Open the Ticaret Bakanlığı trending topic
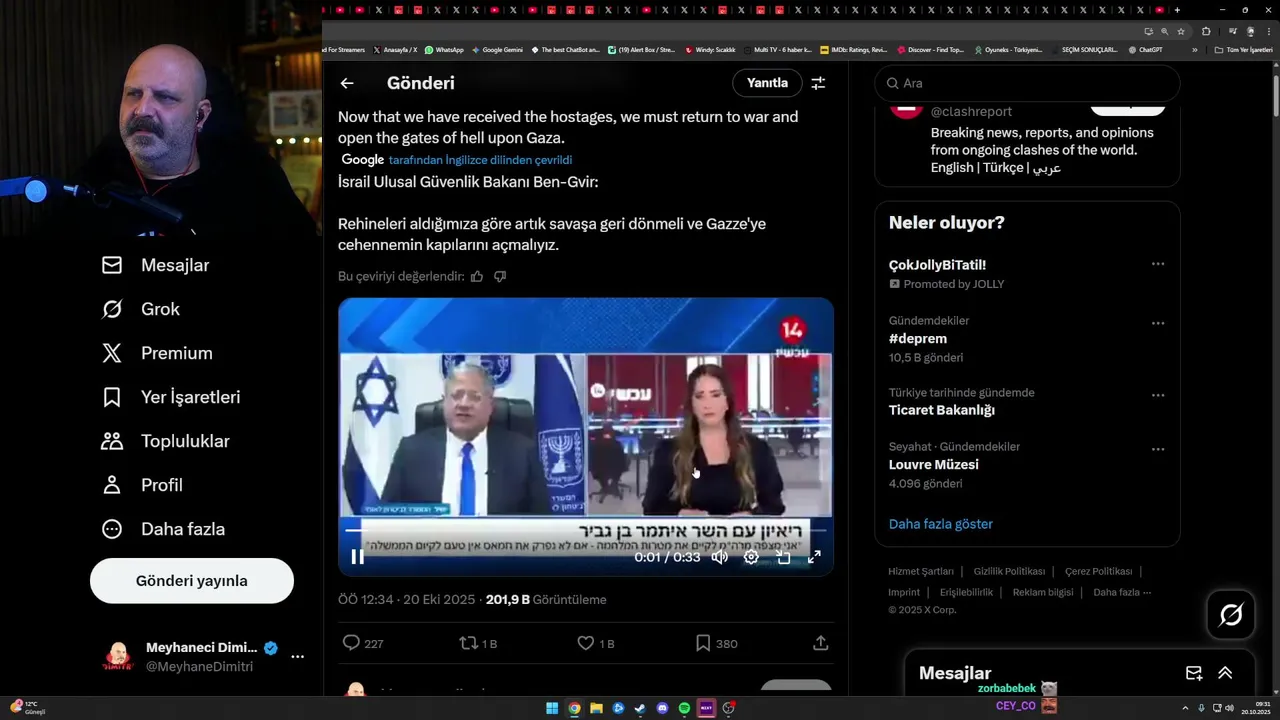This screenshot has width=1280, height=720. [942, 410]
